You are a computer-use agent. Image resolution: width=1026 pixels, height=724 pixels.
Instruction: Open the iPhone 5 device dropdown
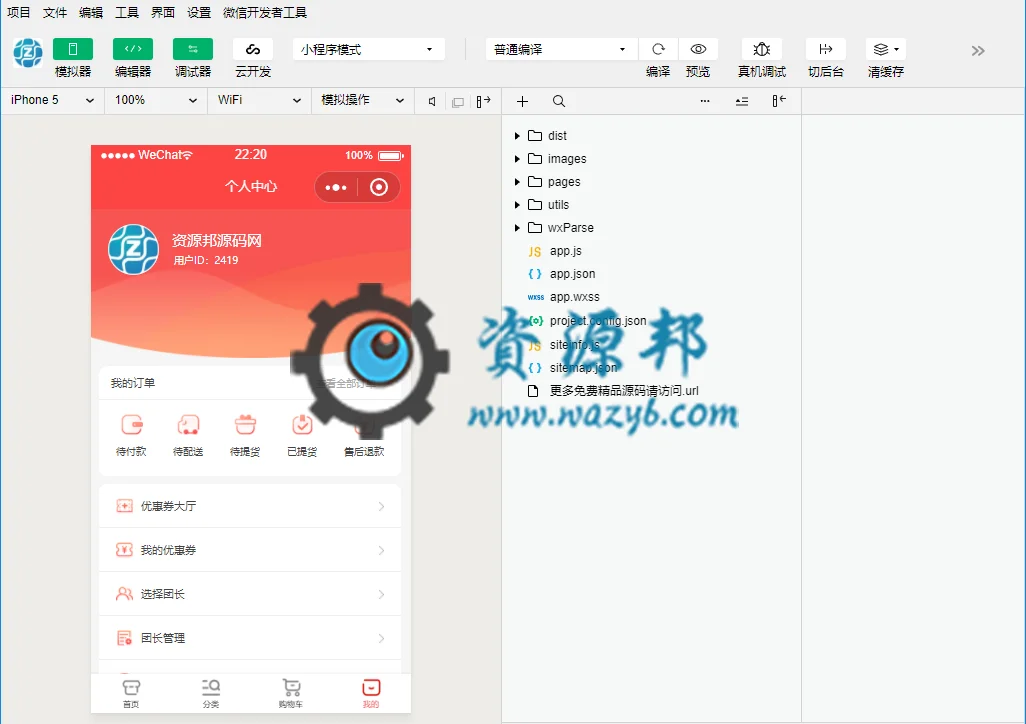pyautogui.click(x=52, y=100)
